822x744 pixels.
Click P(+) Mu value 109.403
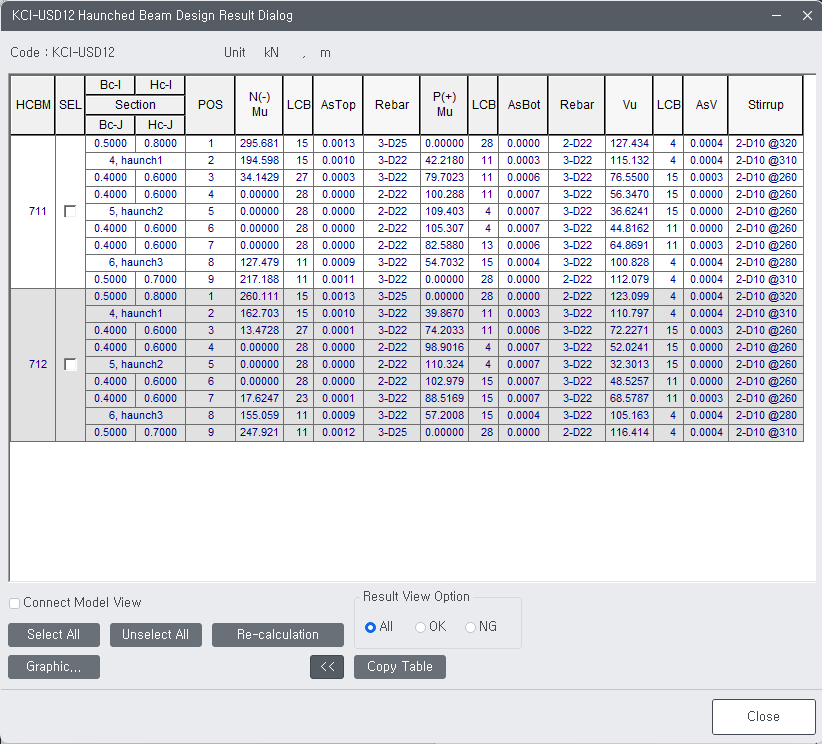[444, 211]
